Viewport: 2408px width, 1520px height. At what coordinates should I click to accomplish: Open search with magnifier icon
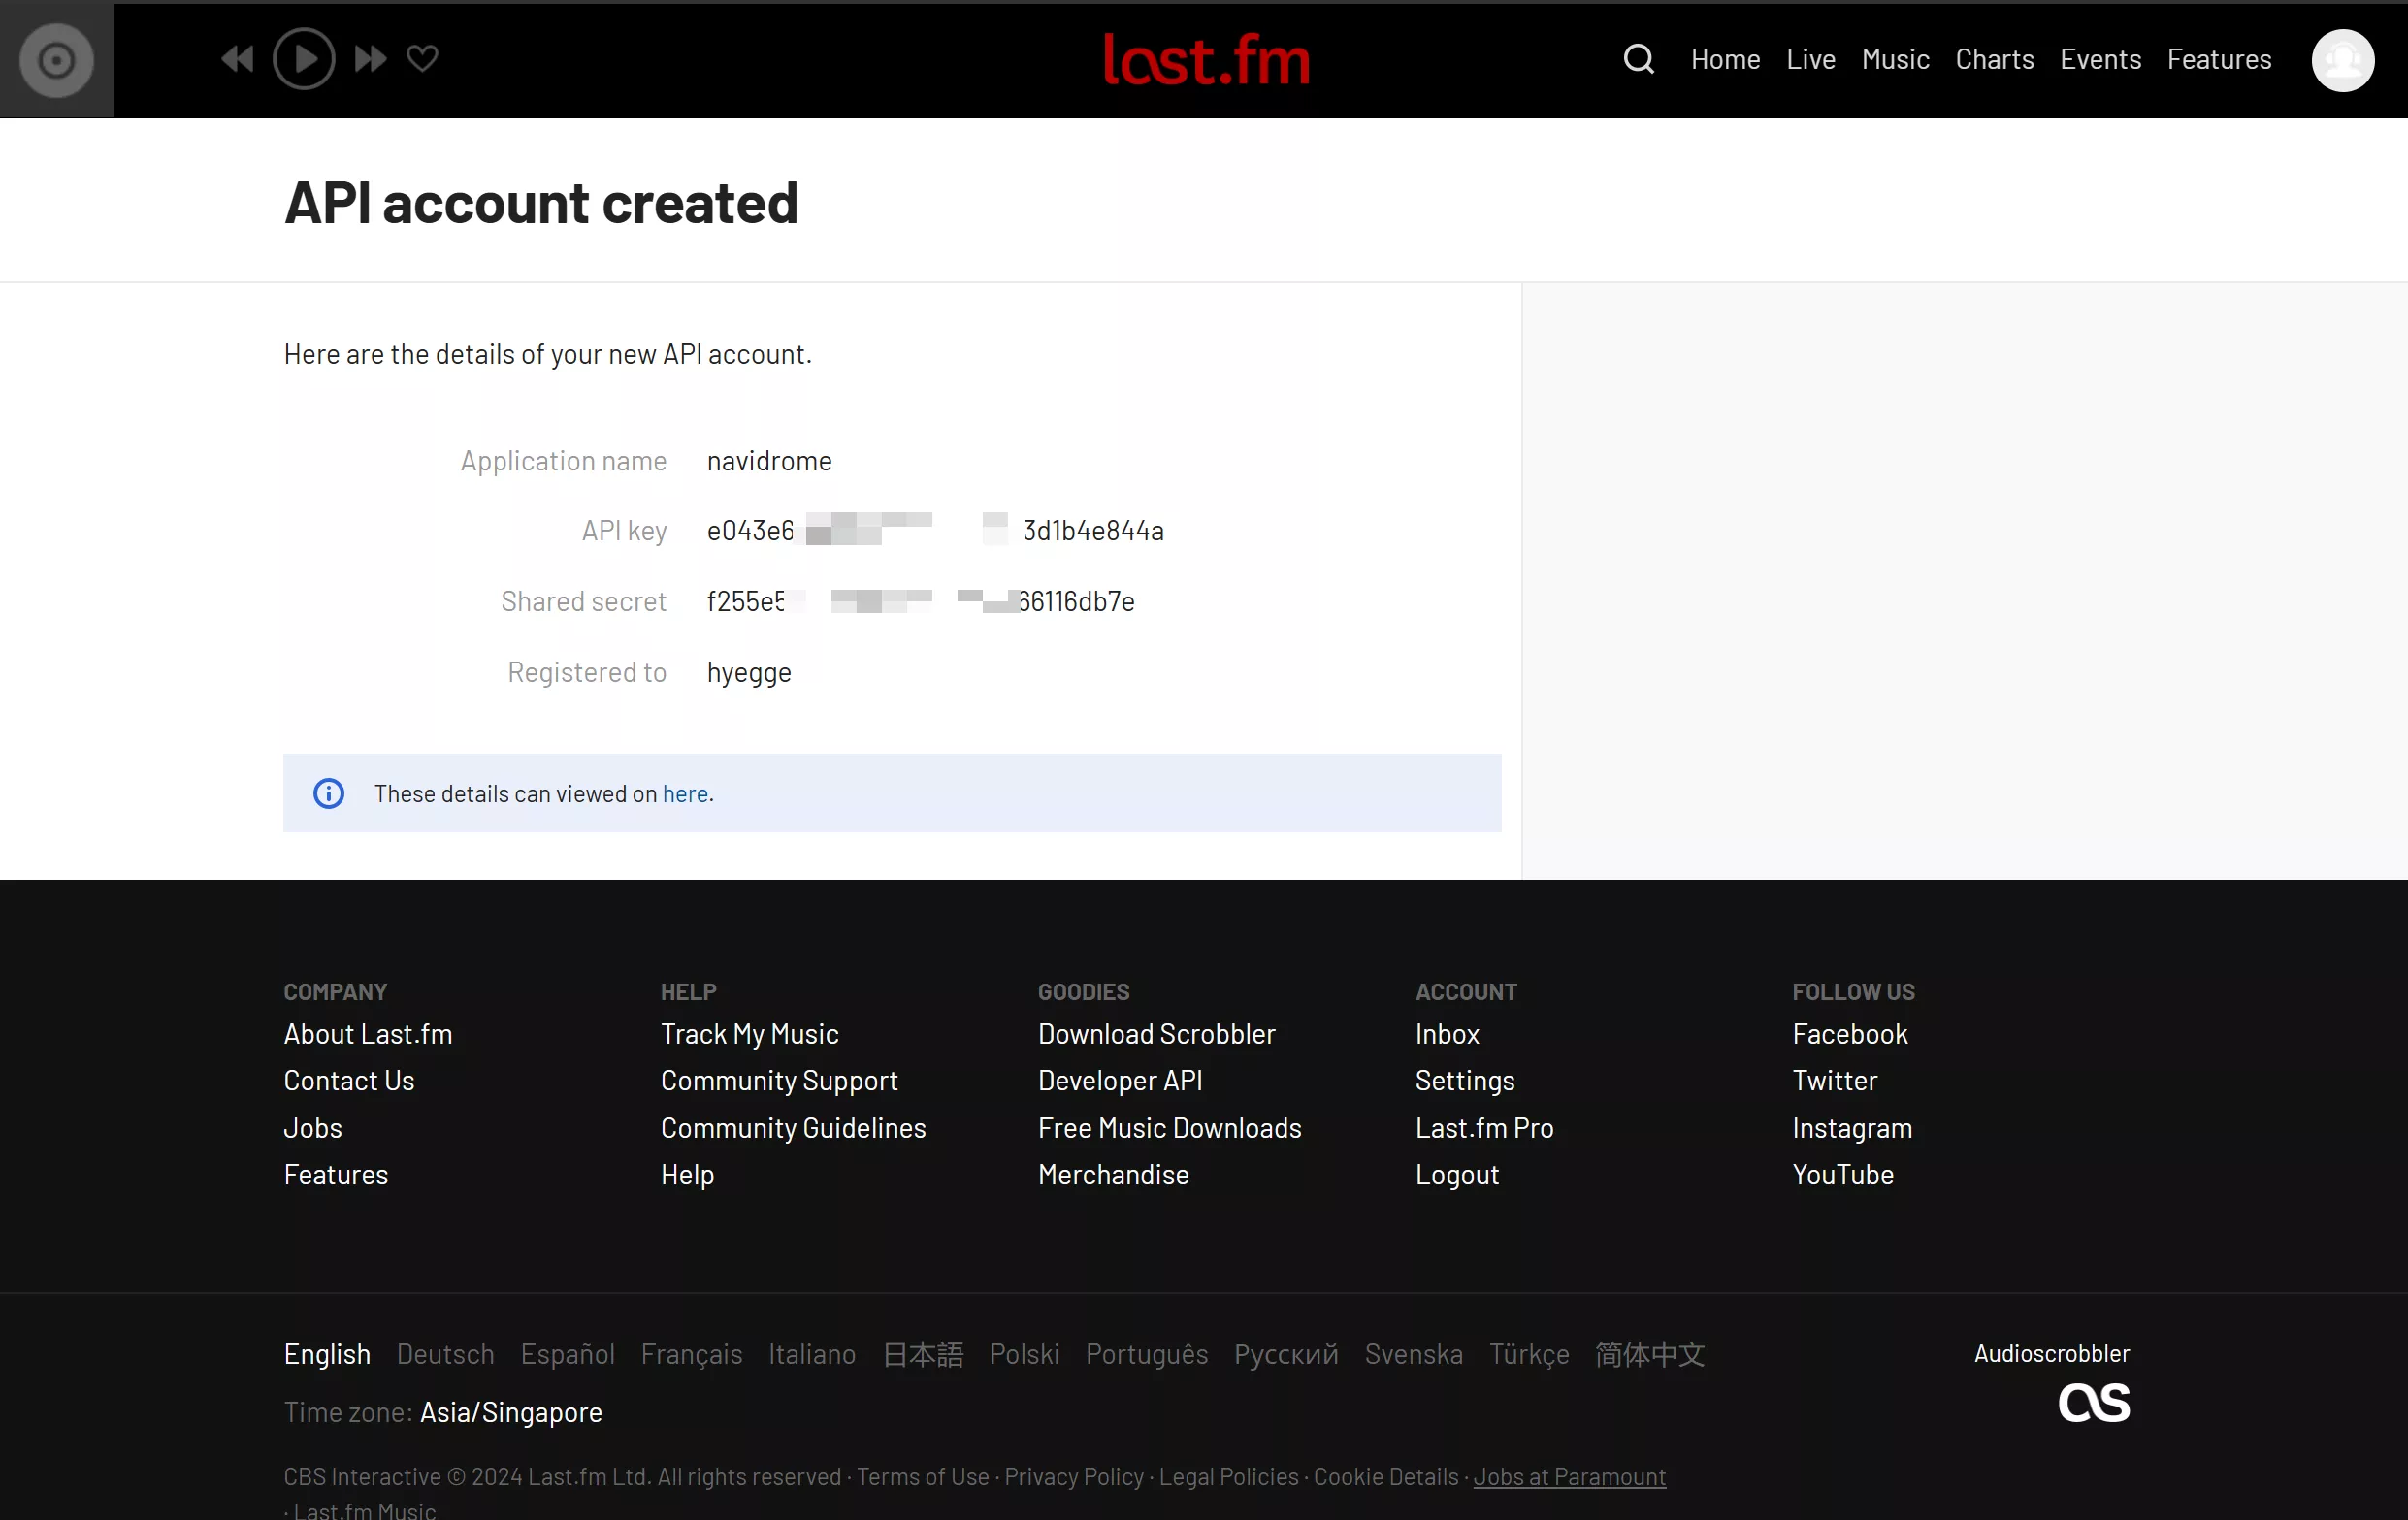tap(1638, 59)
